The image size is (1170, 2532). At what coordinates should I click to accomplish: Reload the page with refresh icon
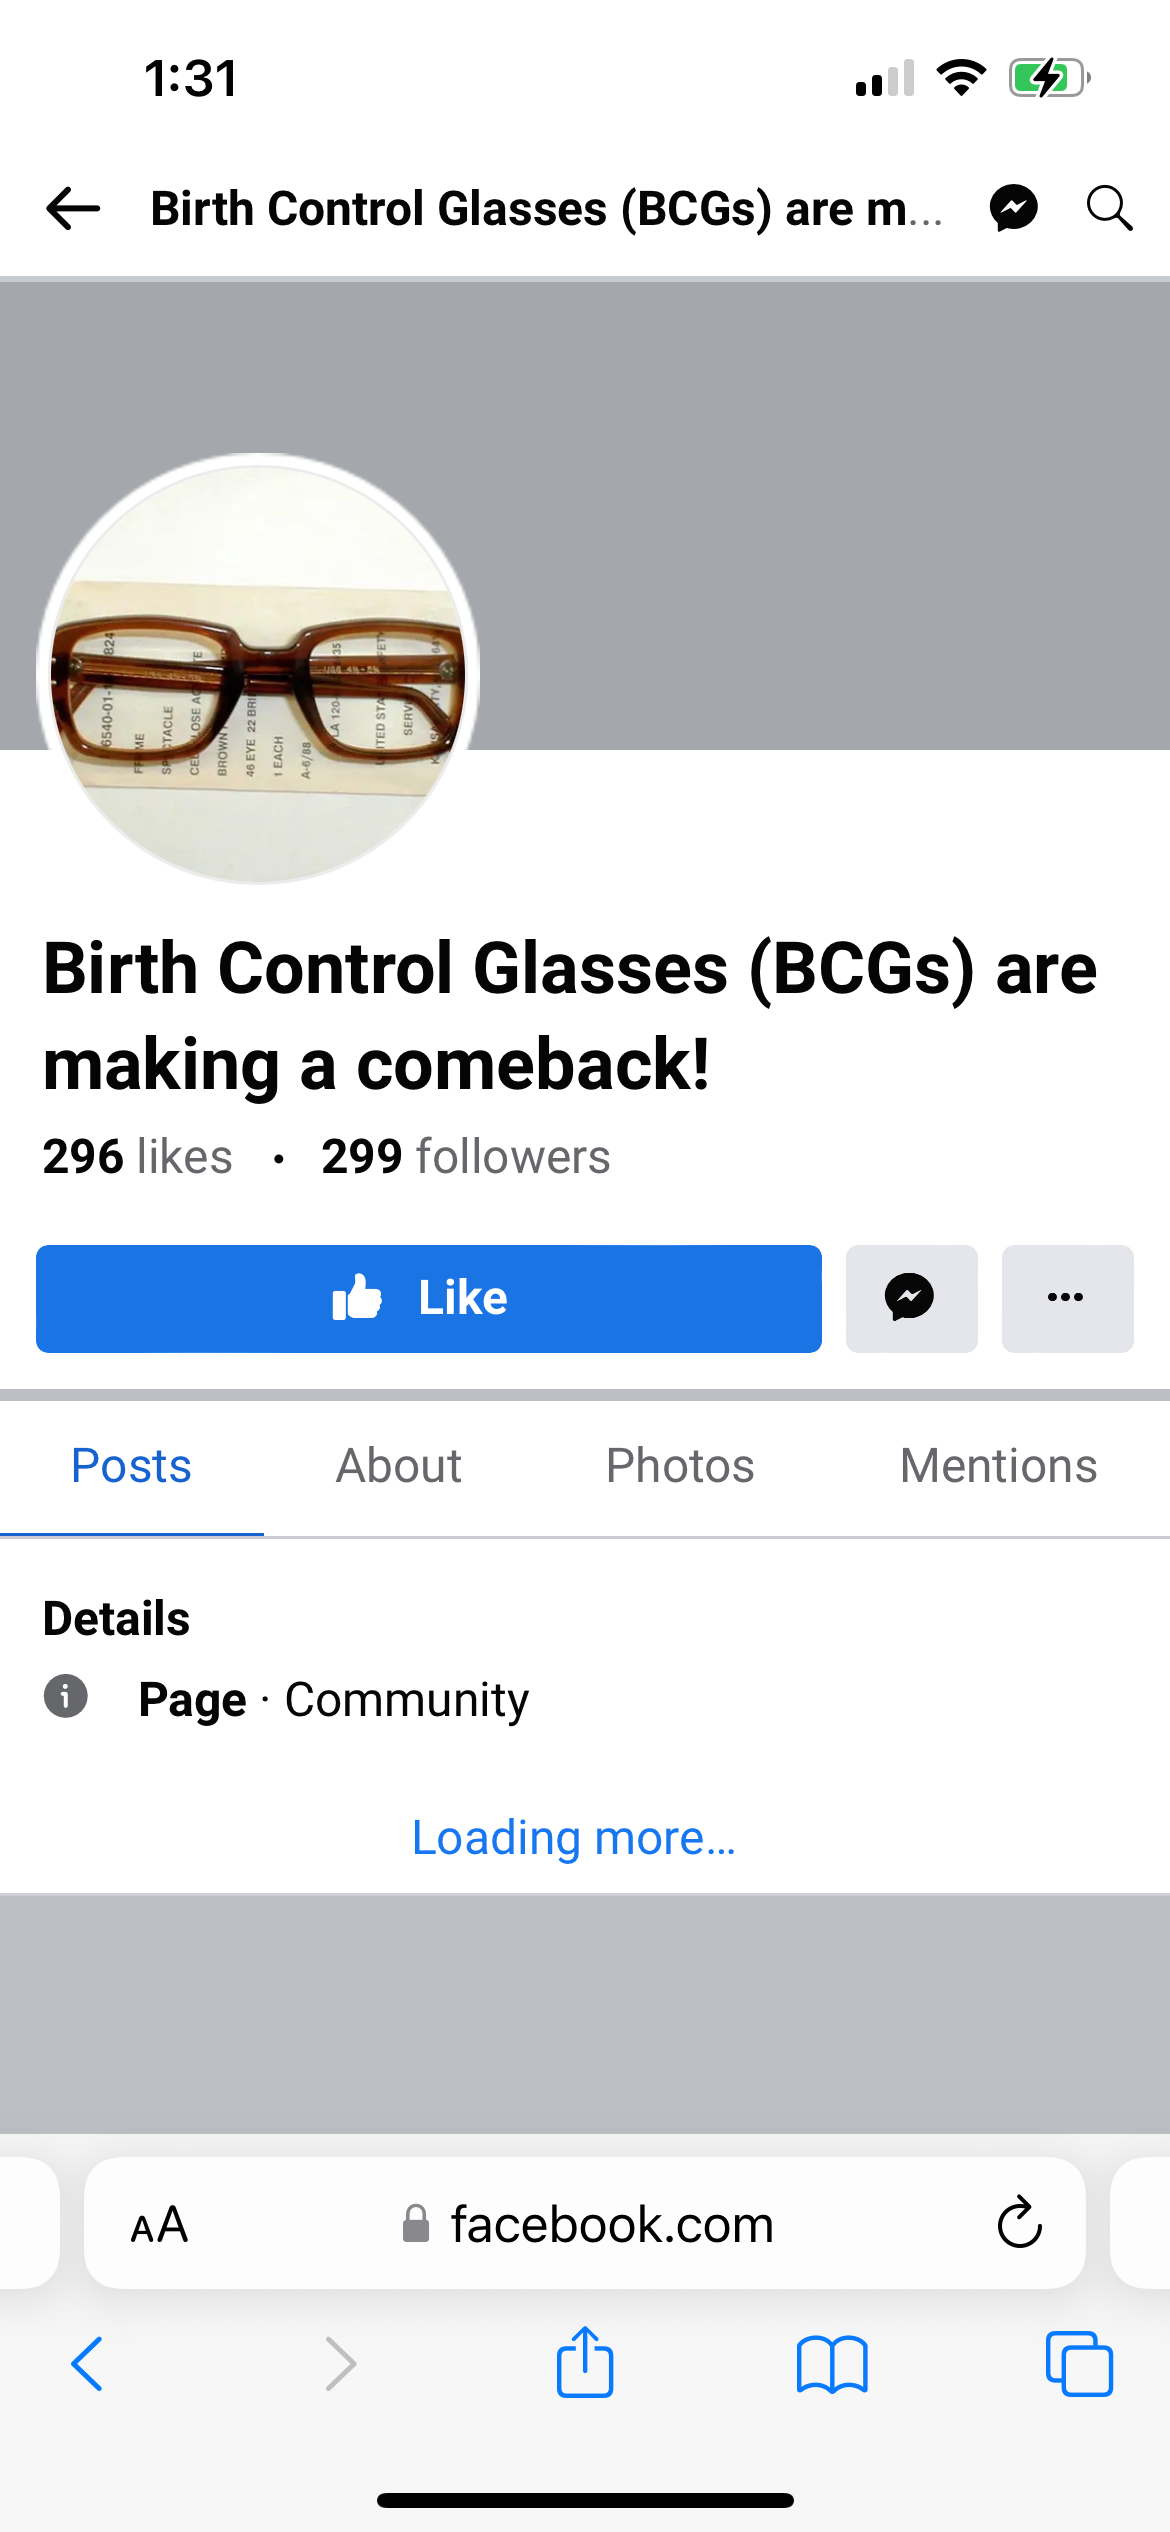(x=1019, y=2223)
